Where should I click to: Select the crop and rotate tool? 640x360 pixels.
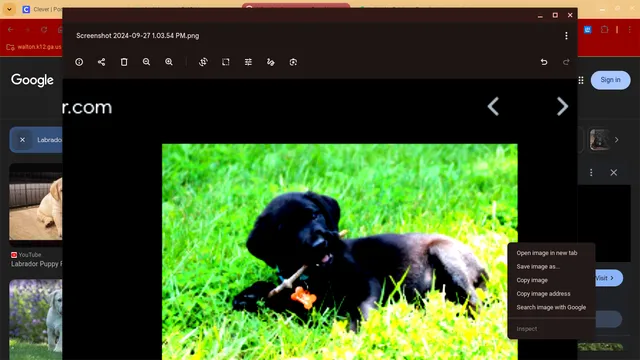click(x=203, y=62)
